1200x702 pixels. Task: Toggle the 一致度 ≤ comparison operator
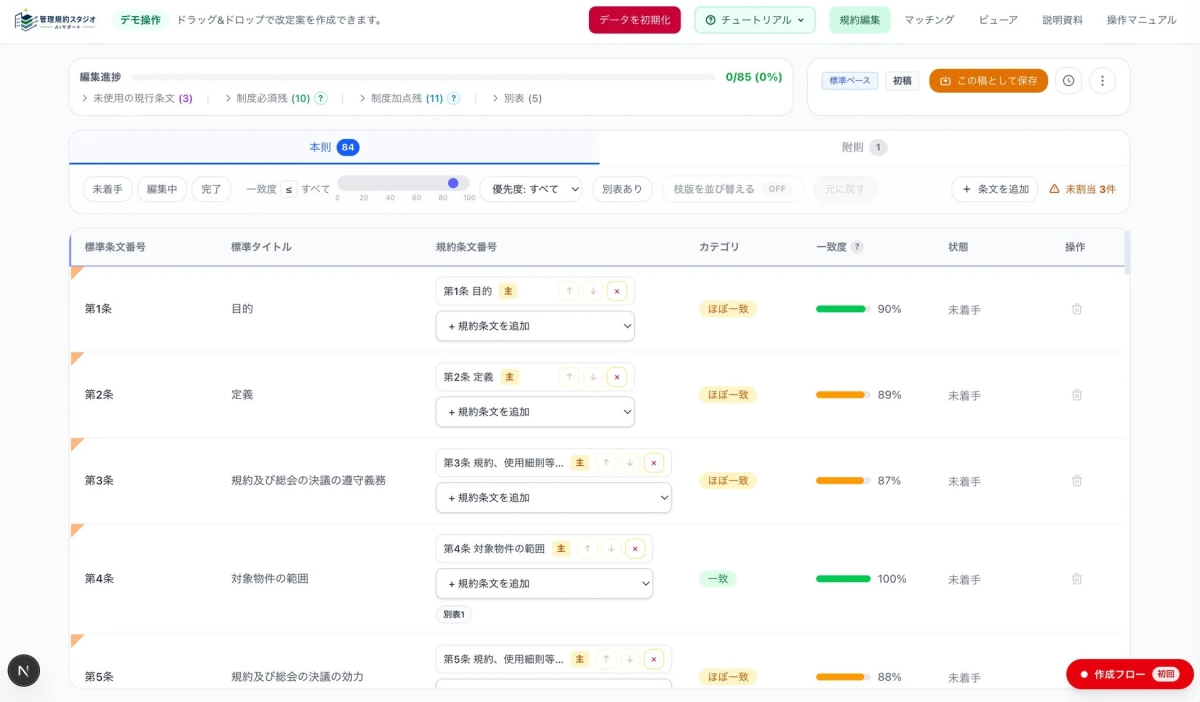click(288, 189)
